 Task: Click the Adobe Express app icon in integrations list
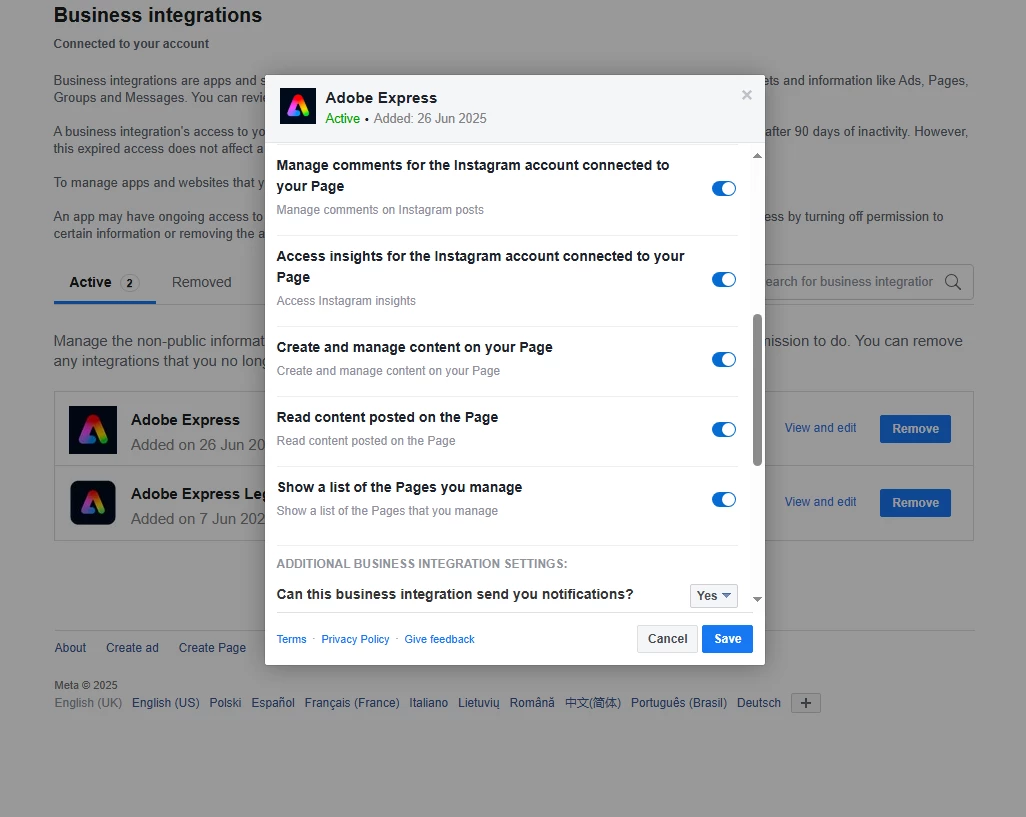tap(93, 430)
